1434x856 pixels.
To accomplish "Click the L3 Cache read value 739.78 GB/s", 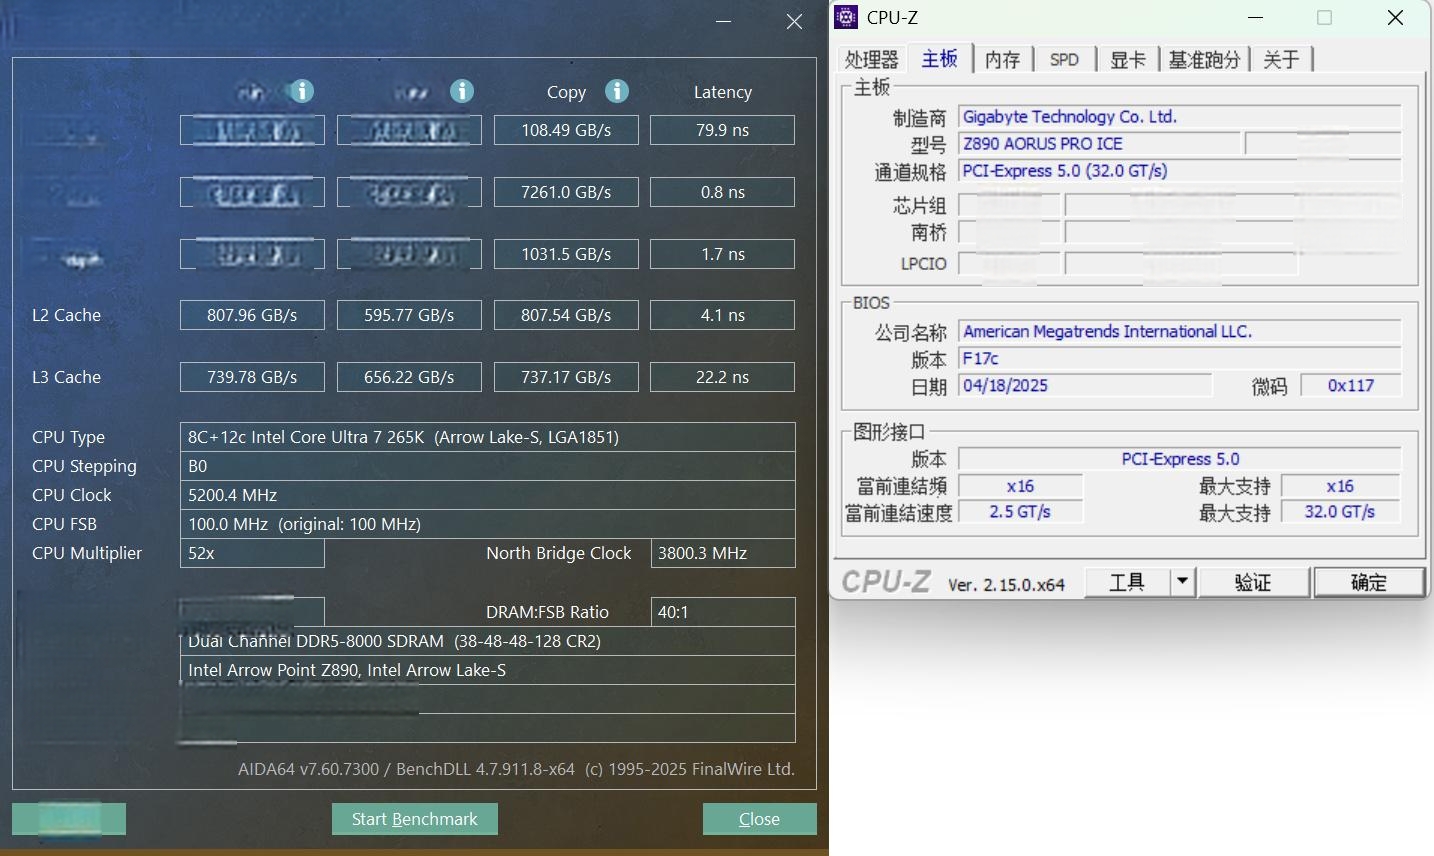I will click(252, 377).
